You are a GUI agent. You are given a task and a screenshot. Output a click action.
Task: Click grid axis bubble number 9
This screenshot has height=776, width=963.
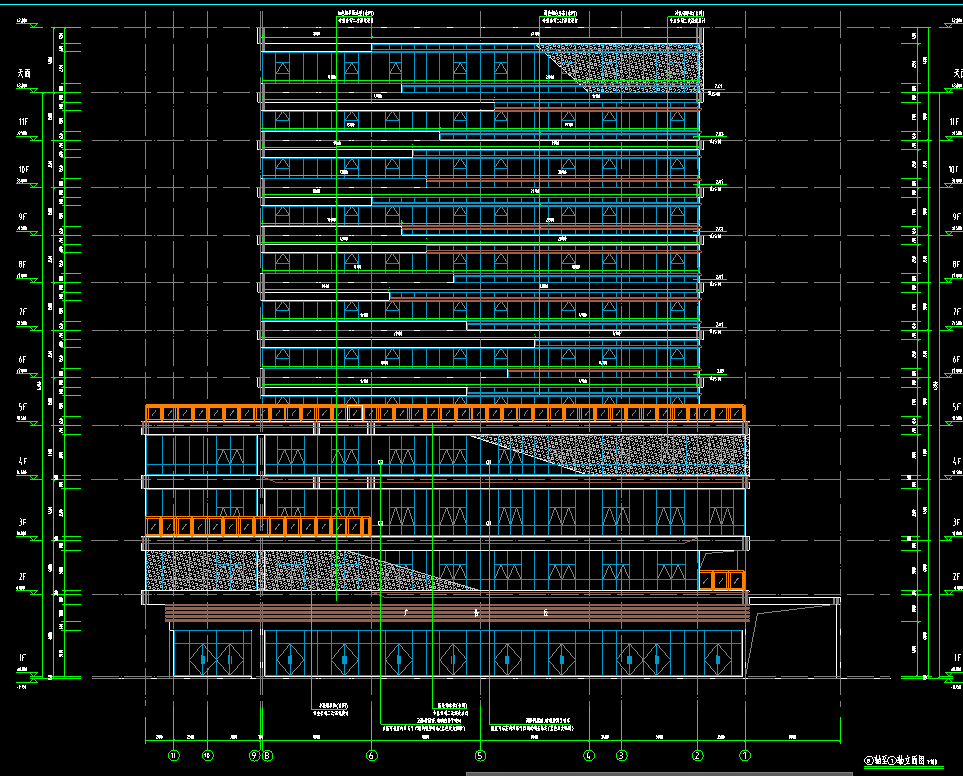[255, 755]
